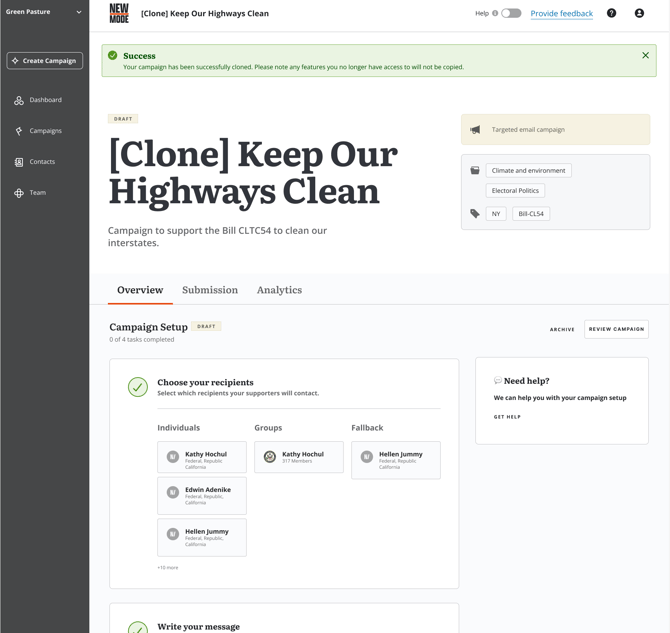Click the Team icon in sidebar
The image size is (670, 633).
[x=19, y=193]
